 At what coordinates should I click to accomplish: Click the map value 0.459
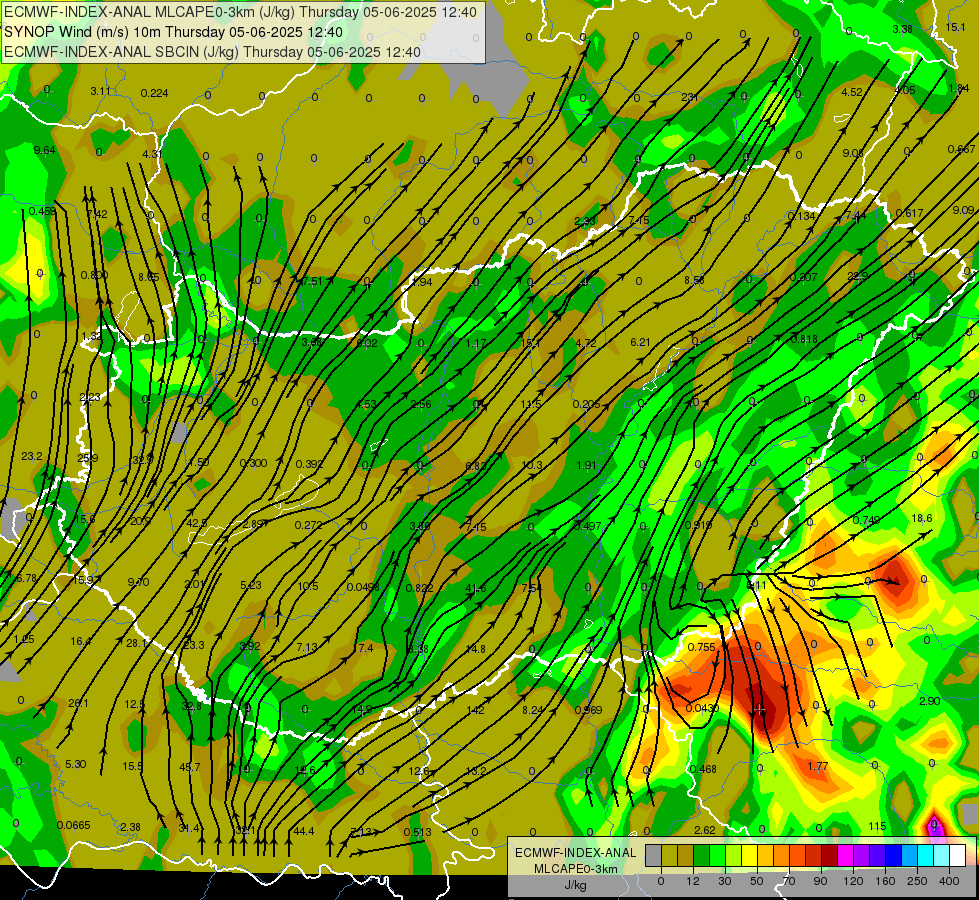(x=42, y=211)
